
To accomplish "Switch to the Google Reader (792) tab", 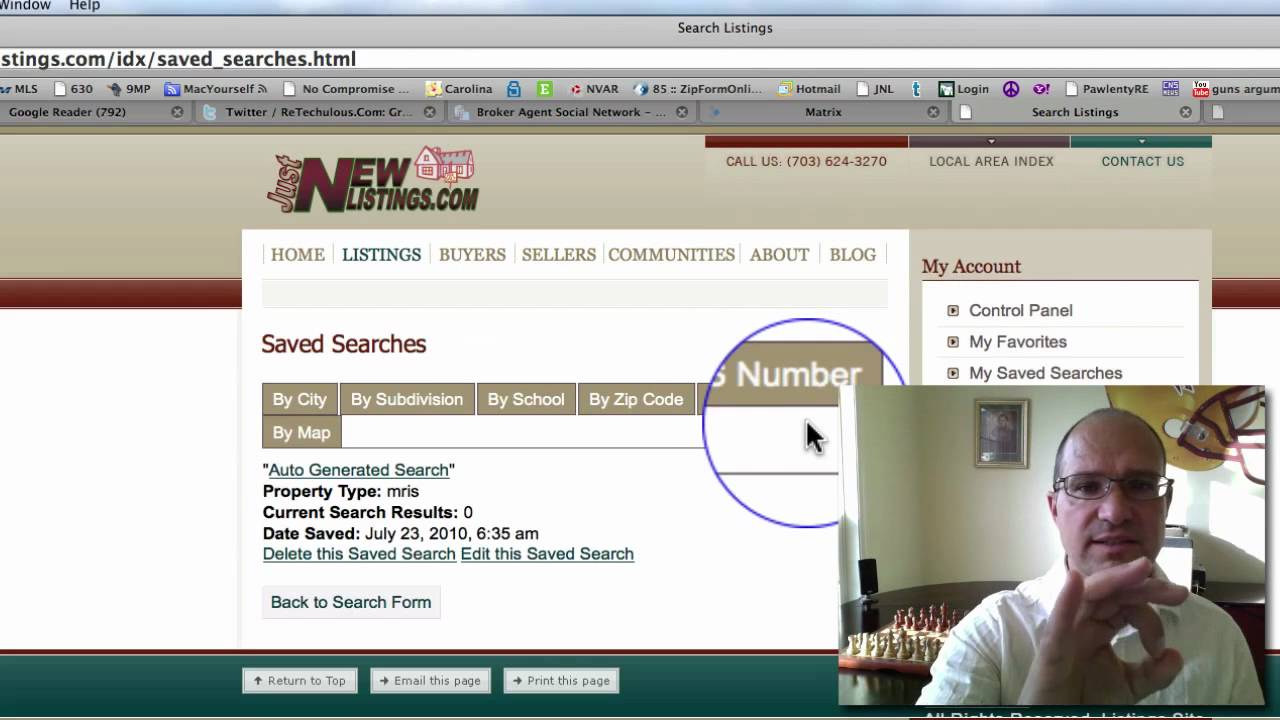I will (x=67, y=112).
